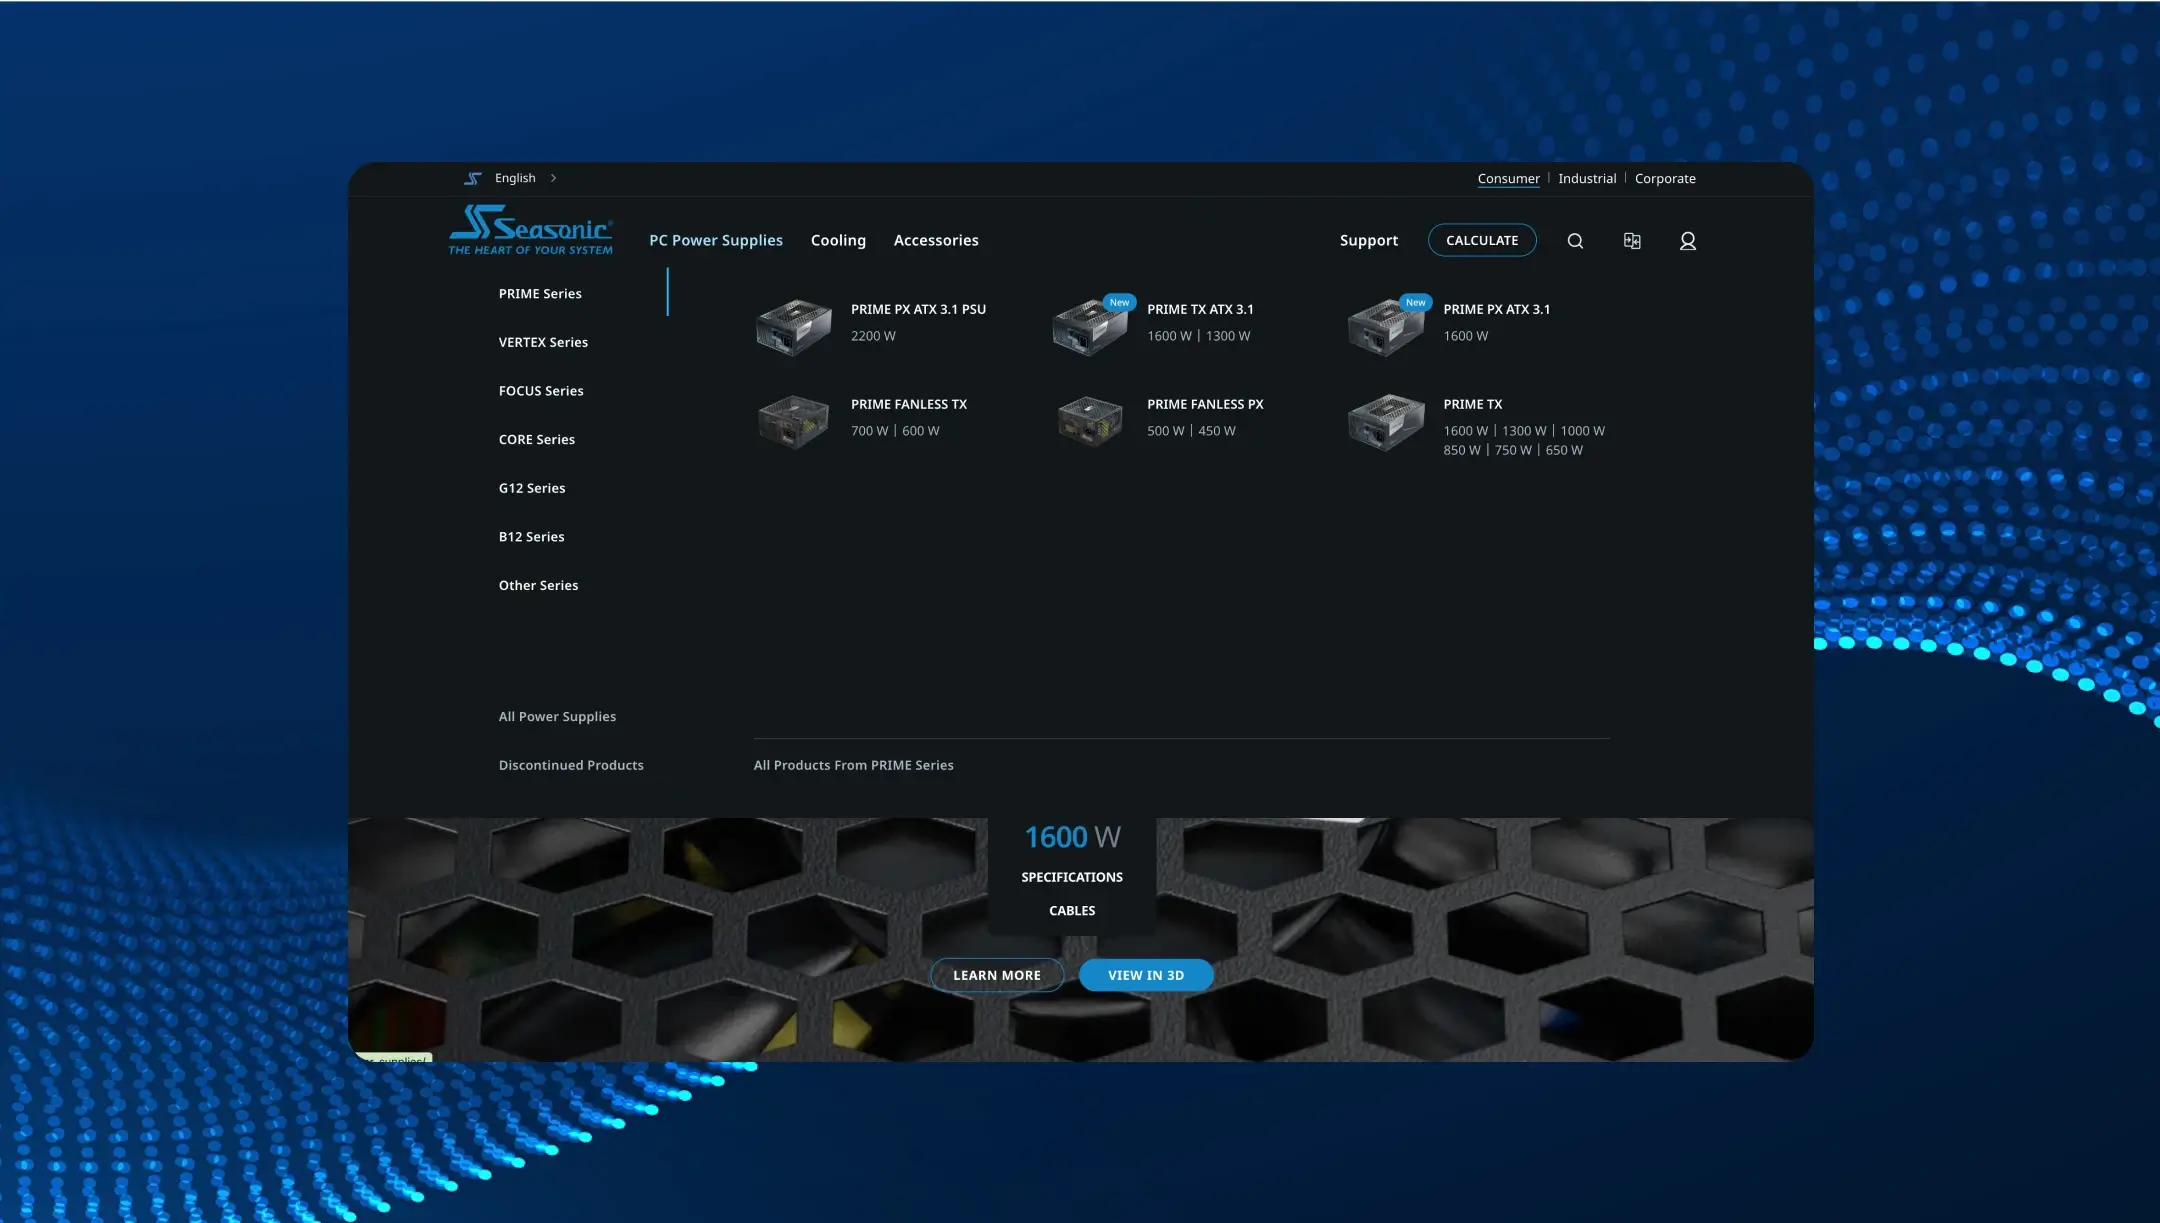Open All Power Supplies link

pyautogui.click(x=557, y=716)
